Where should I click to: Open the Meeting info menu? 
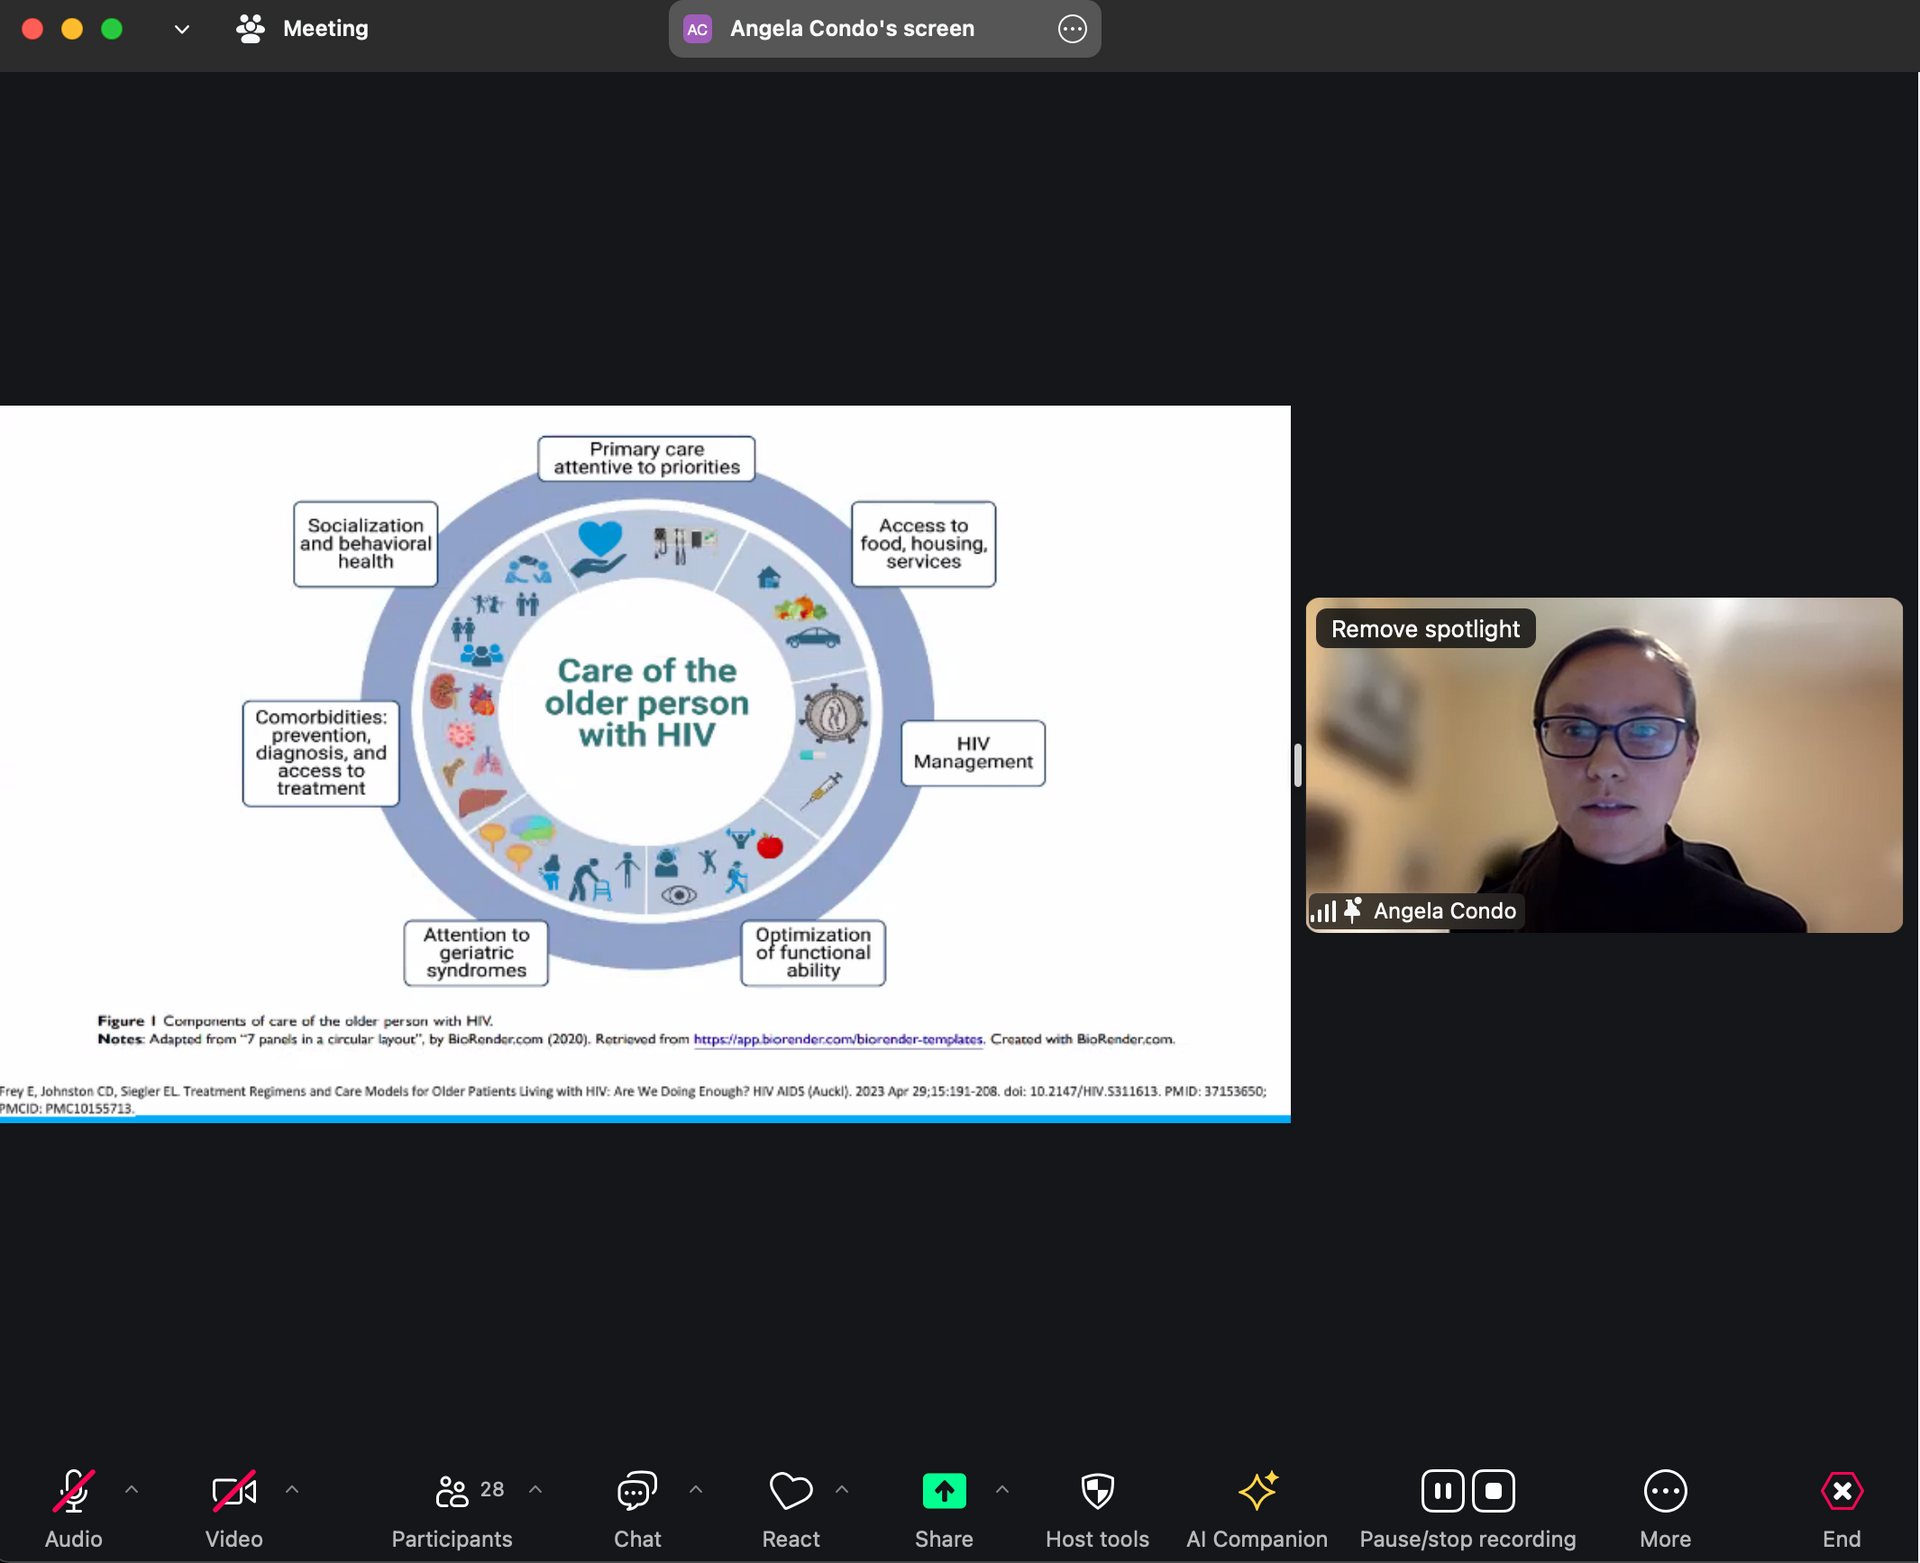point(303,28)
